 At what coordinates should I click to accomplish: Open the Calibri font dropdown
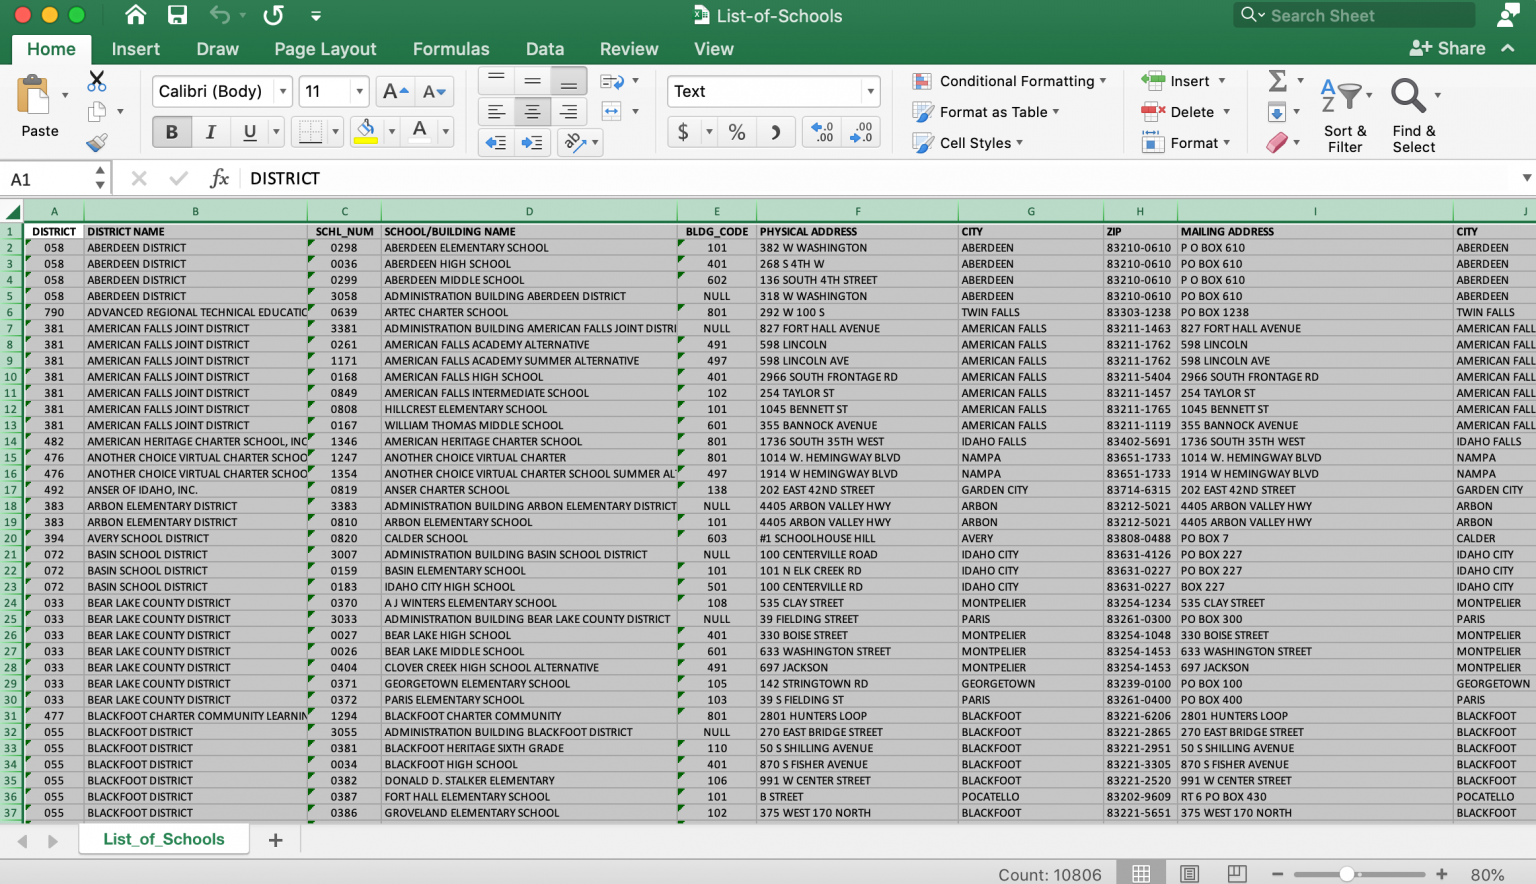point(284,91)
